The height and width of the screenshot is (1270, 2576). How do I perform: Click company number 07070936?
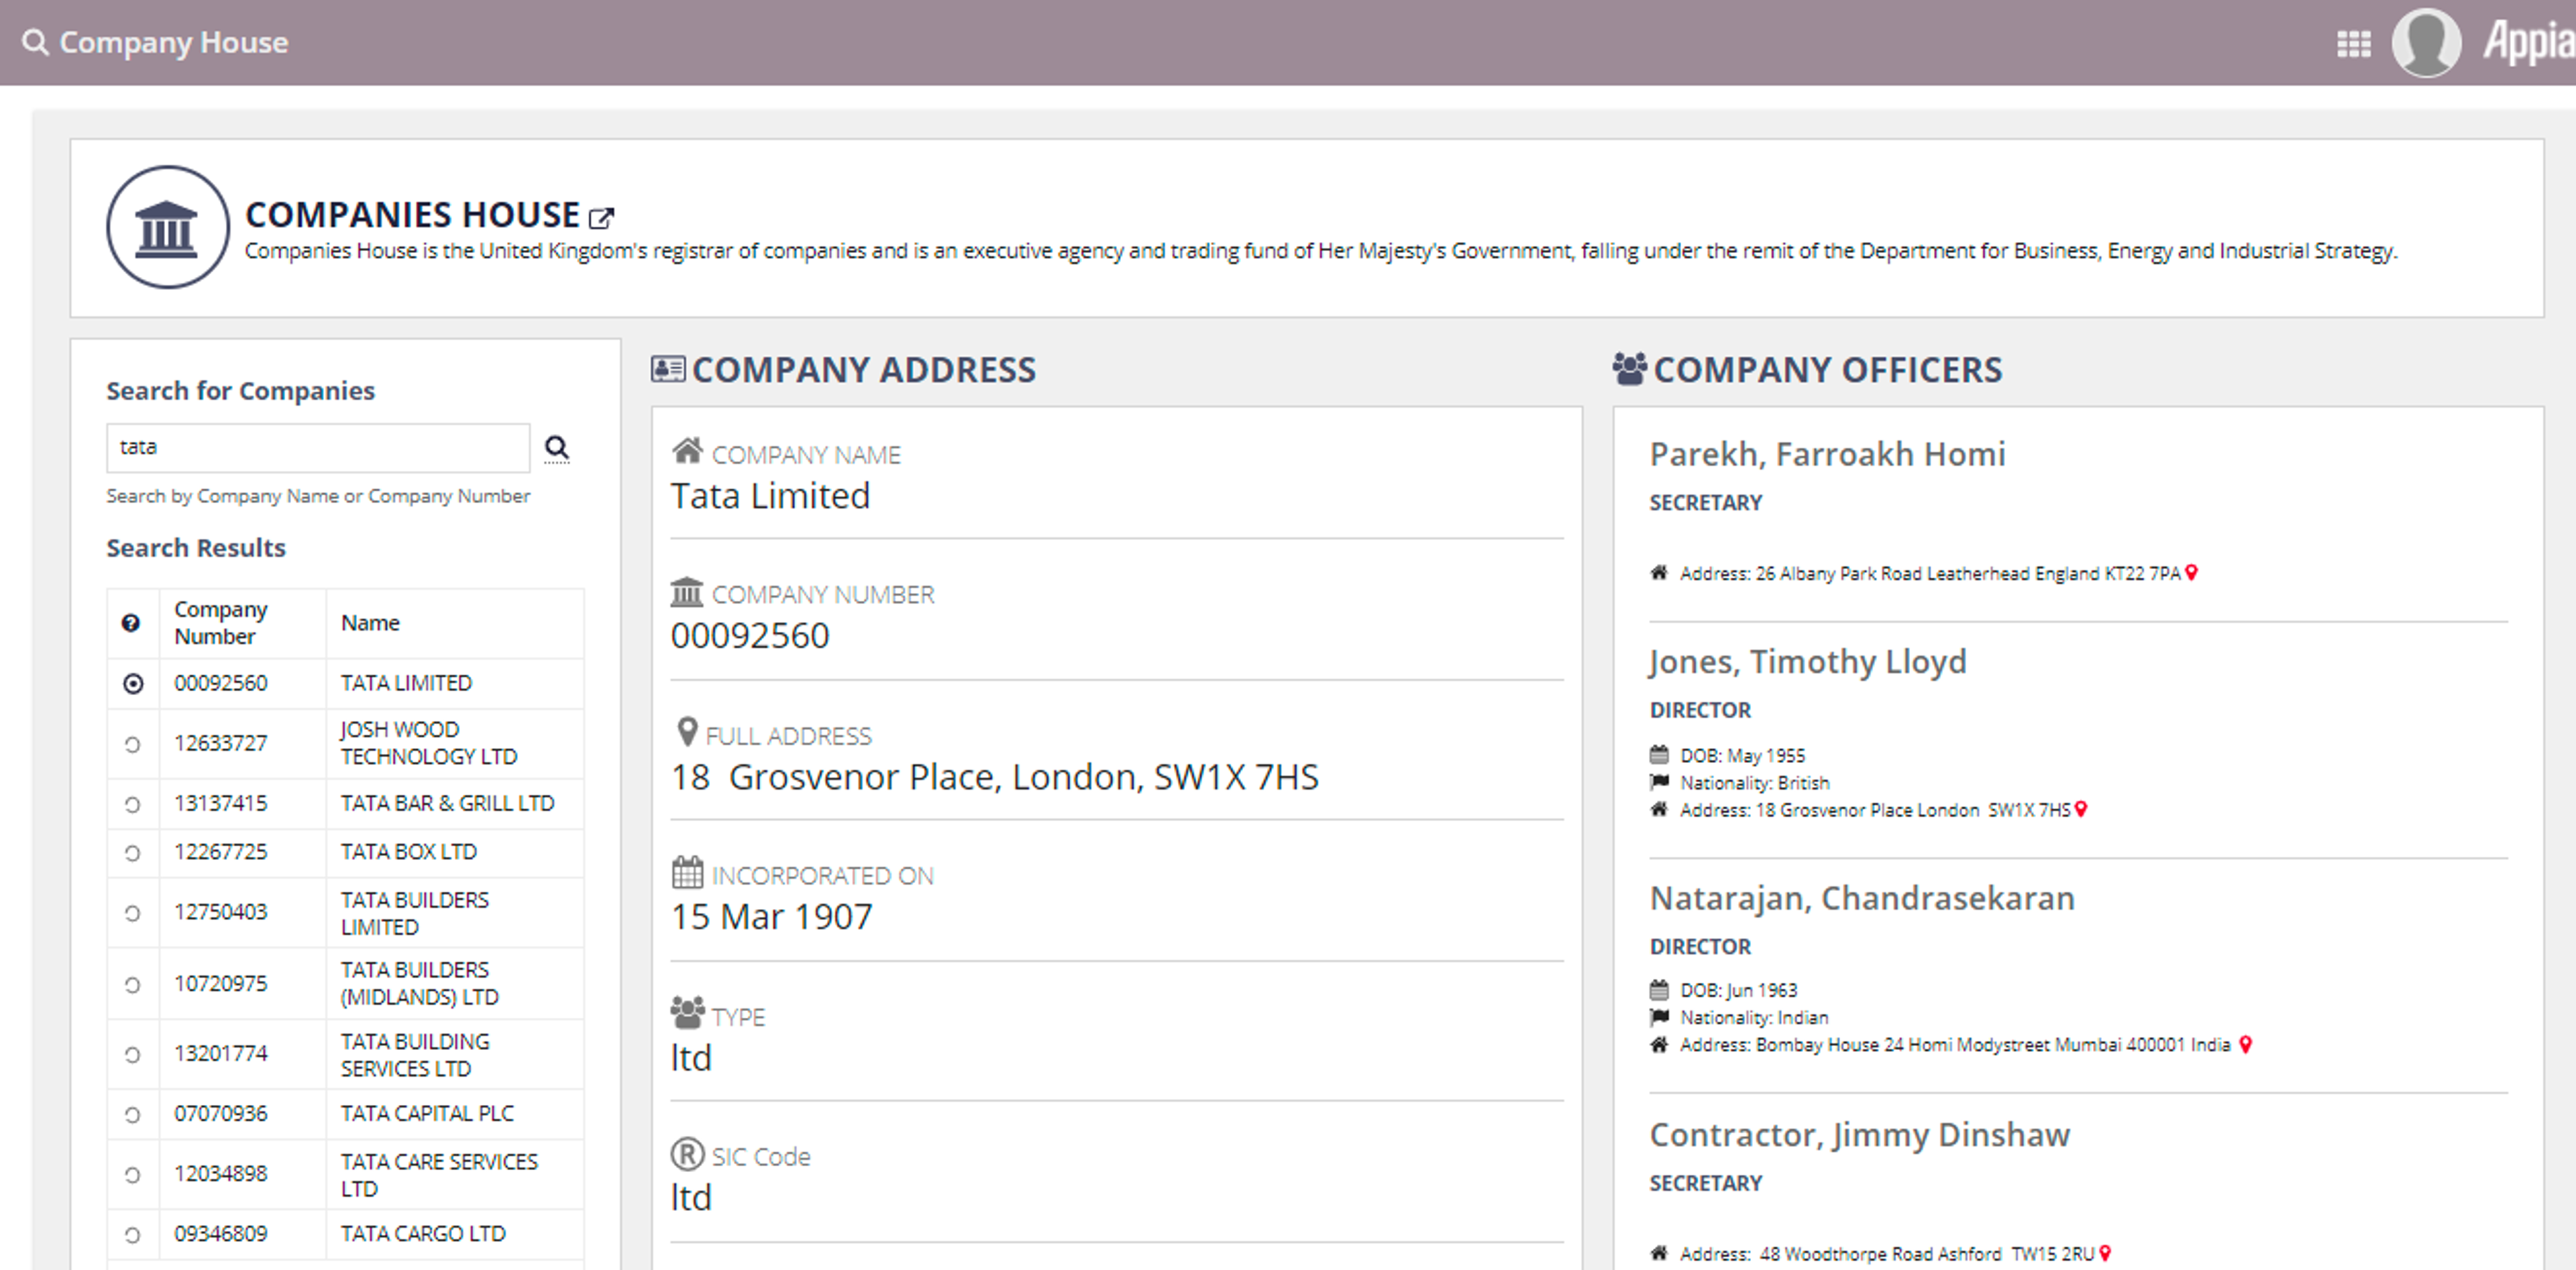point(221,1114)
